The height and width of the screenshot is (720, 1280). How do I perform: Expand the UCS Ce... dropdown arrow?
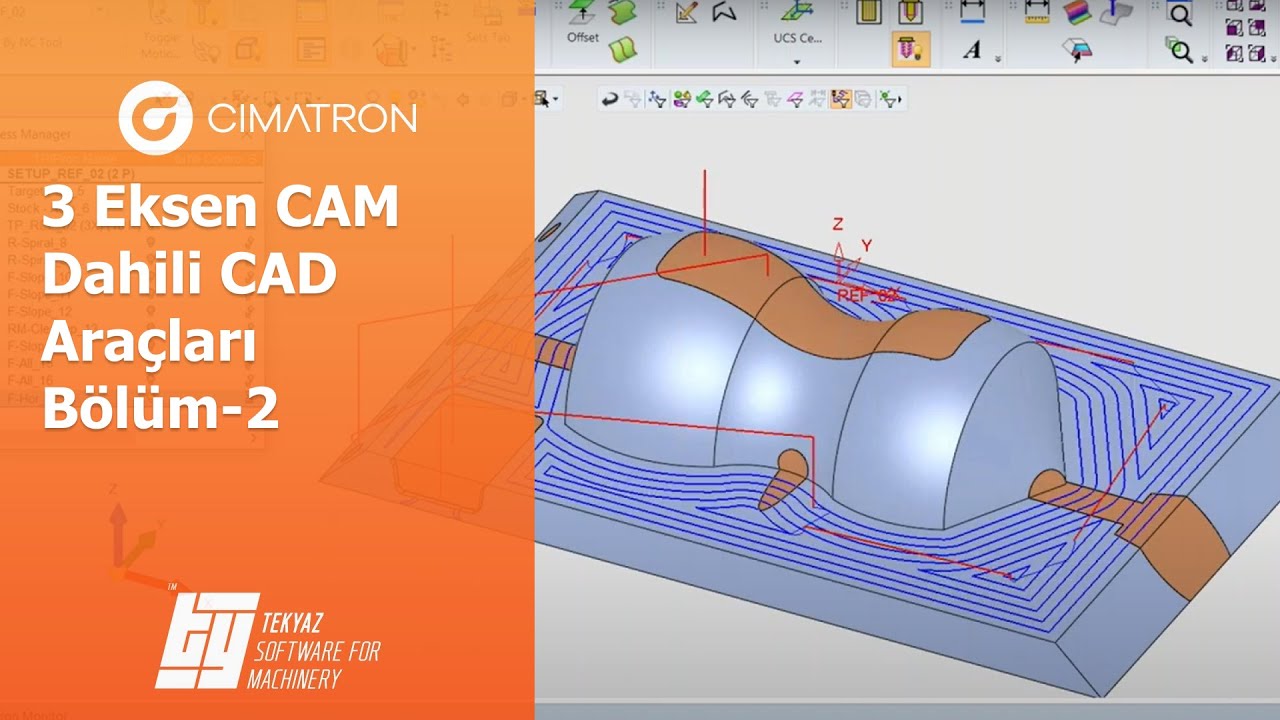797,62
